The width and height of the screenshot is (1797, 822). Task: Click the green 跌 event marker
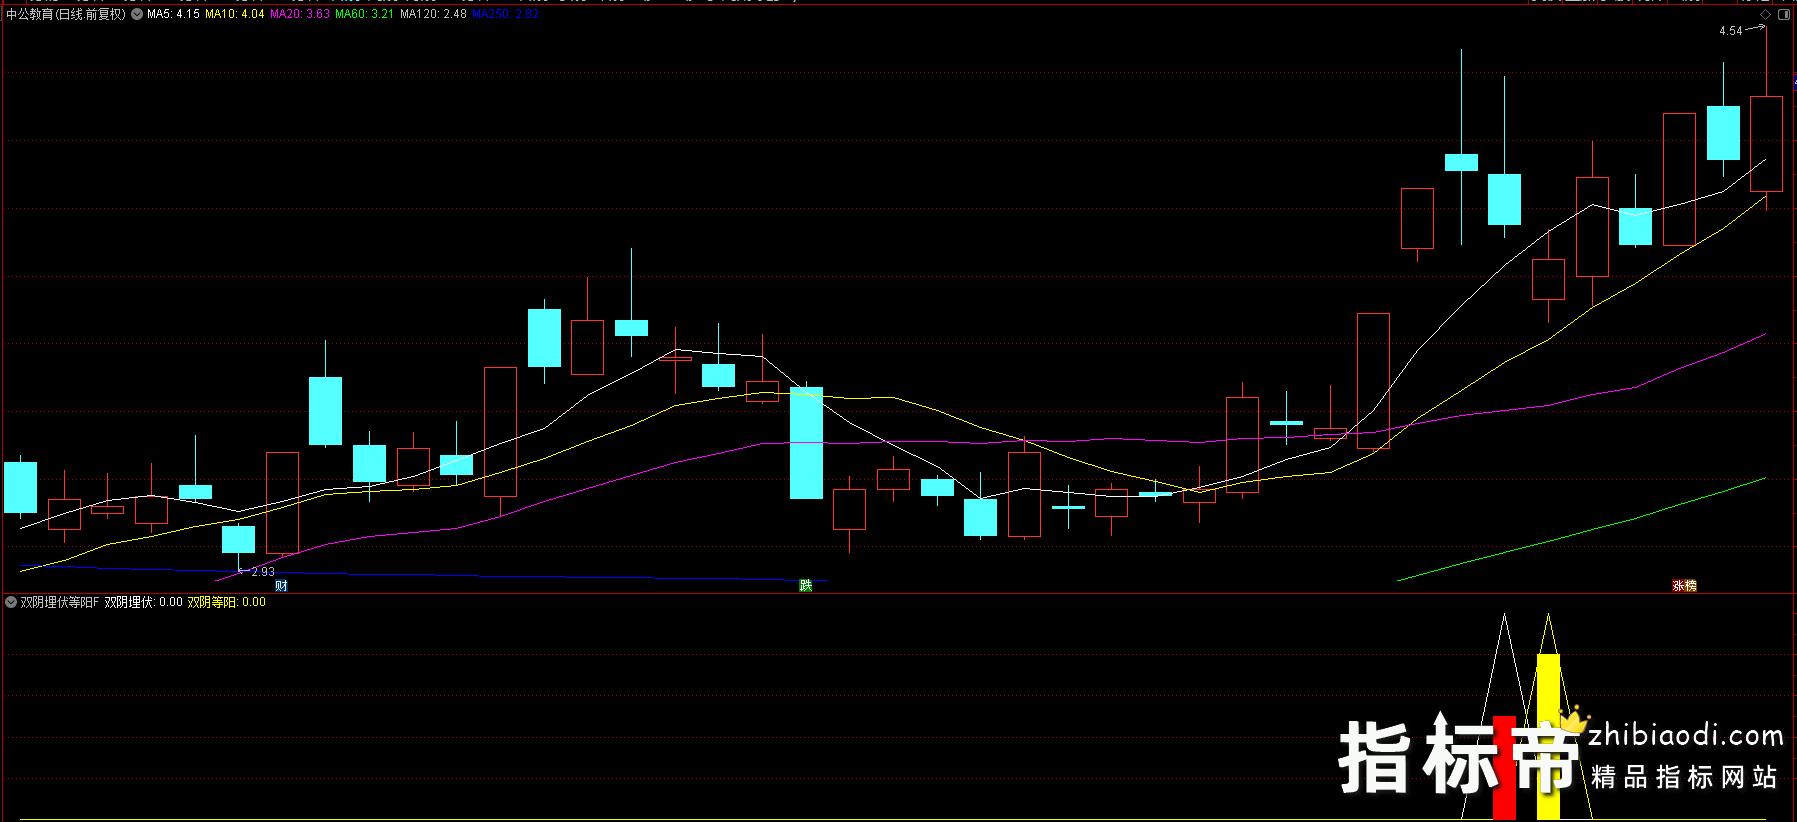806,586
